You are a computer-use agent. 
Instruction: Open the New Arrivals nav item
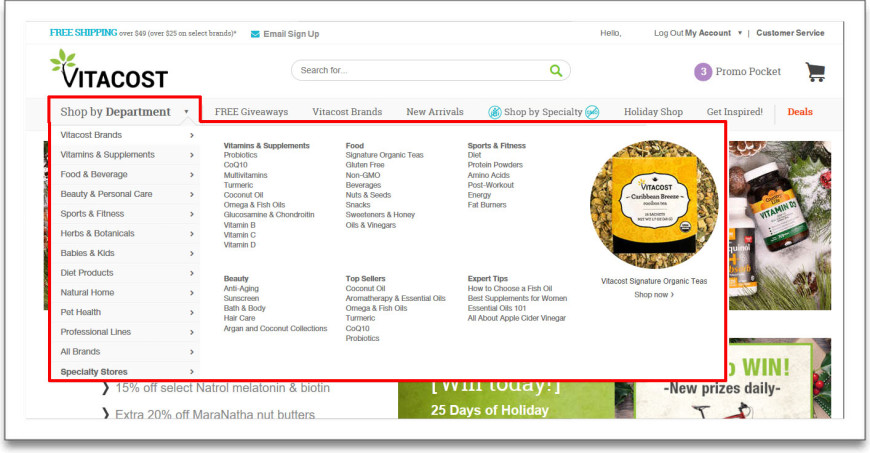[x=434, y=112]
